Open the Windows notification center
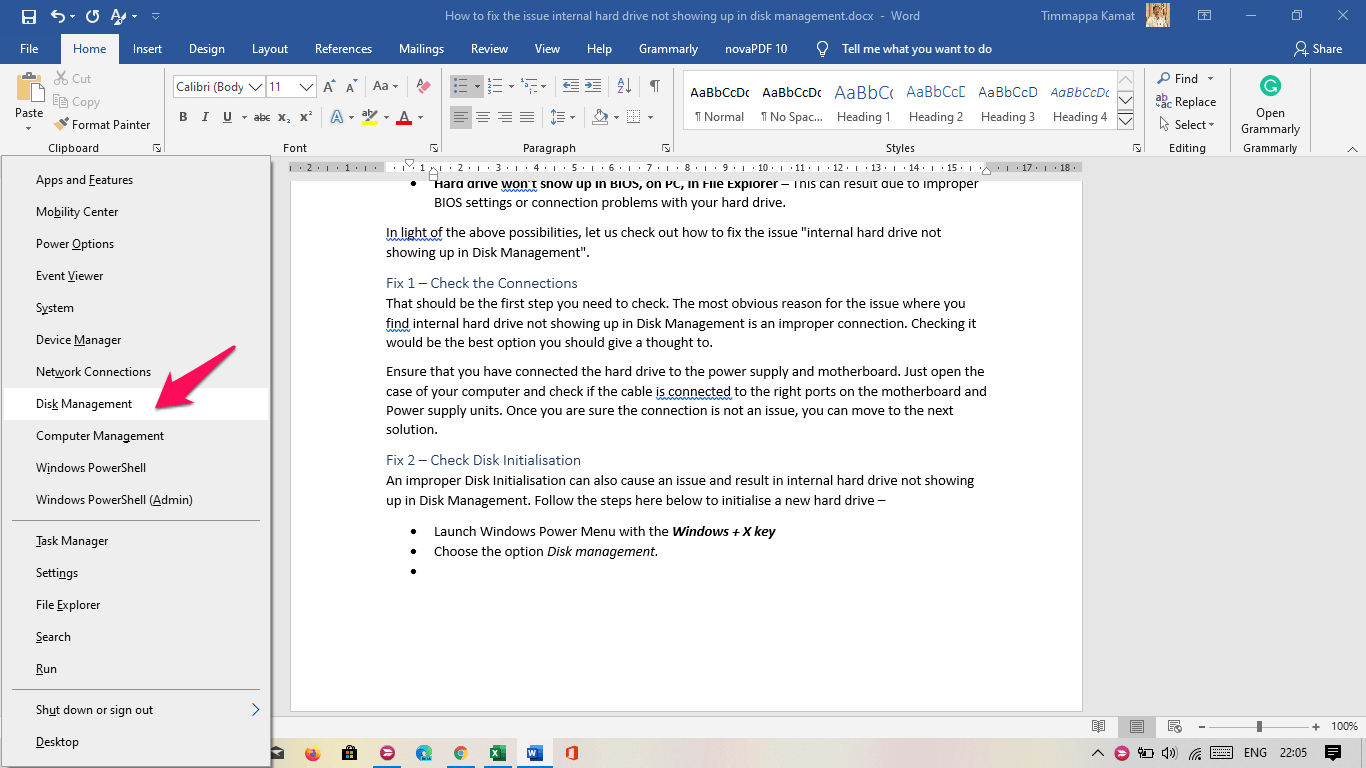This screenshot has height=768, width=1366. 1333,753
